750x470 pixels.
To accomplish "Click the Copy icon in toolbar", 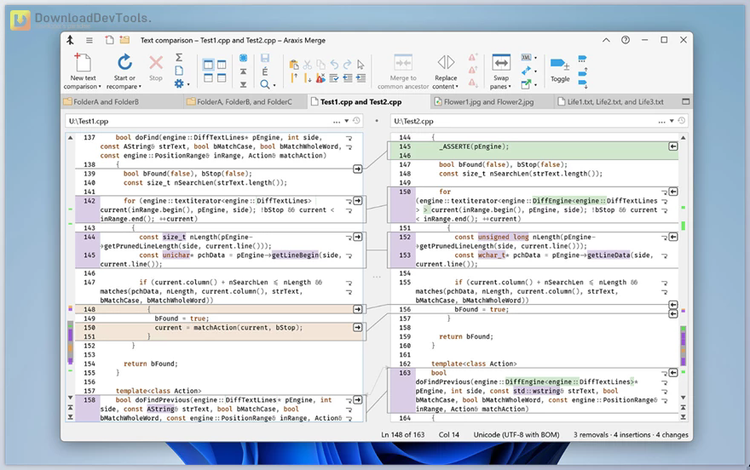I will pos(320,65).
